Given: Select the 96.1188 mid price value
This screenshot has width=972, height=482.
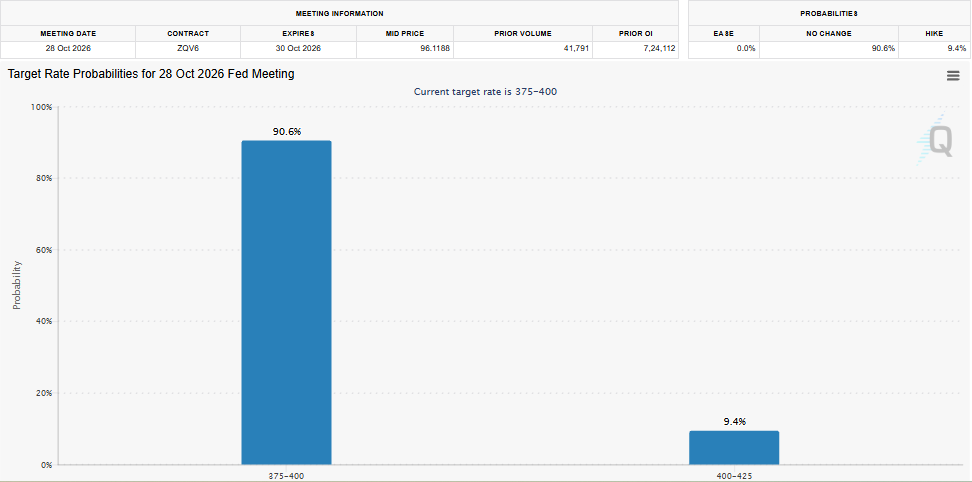Looking at the screenshot, I should pyautogui.click(x=433, y=48).
